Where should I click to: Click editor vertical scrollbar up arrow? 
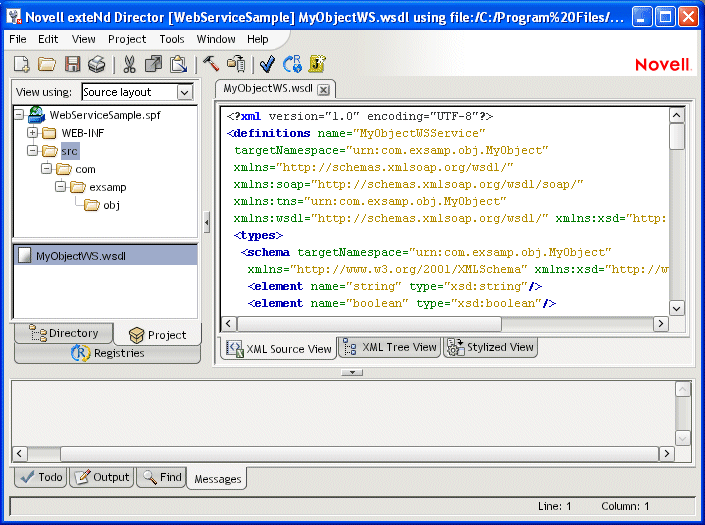[677, 116]
